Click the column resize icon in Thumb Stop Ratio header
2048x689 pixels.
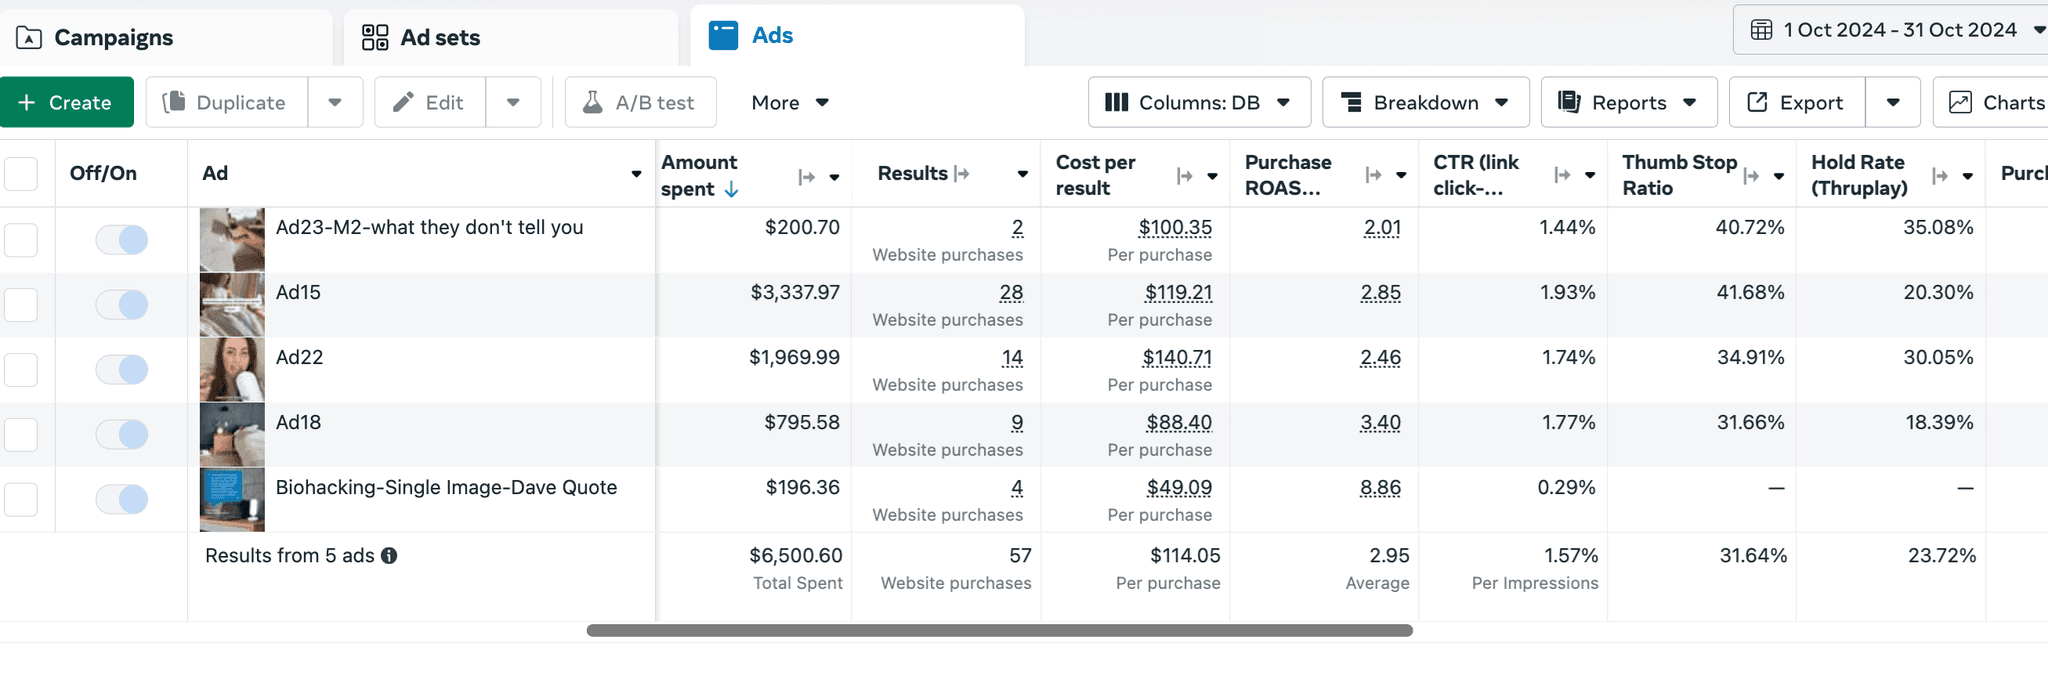coord(1751,176)
